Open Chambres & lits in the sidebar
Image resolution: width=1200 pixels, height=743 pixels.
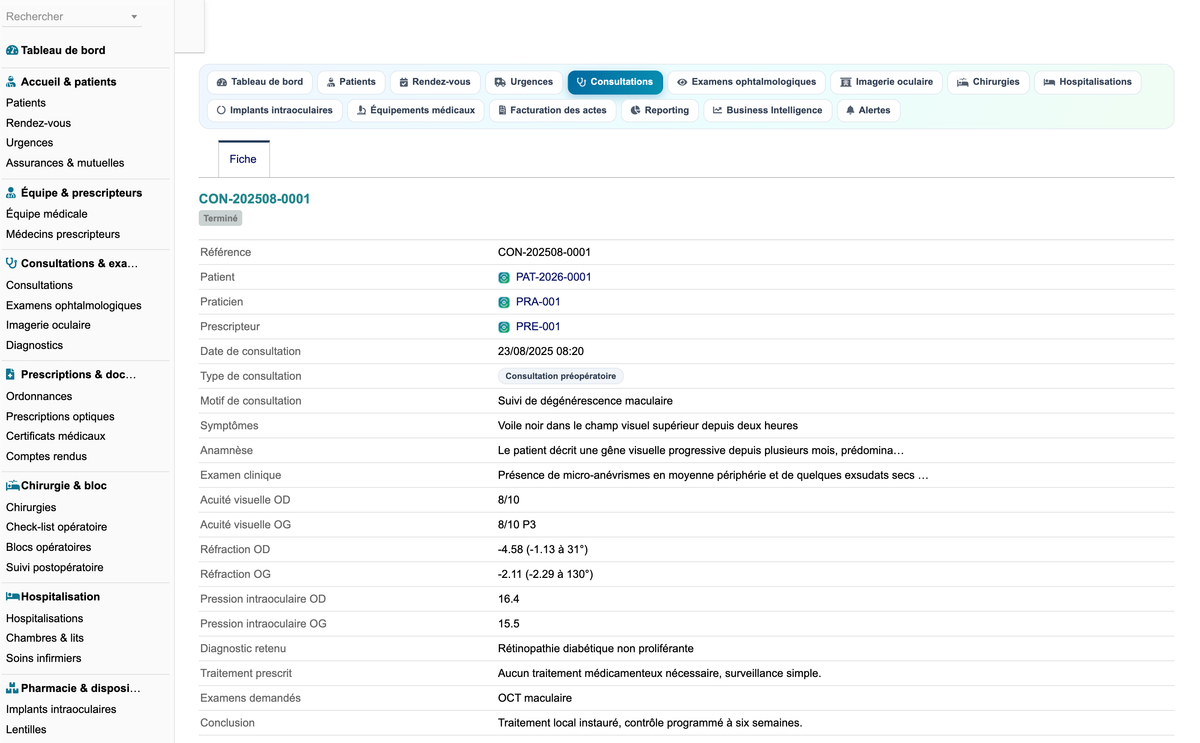pos(45,638)
